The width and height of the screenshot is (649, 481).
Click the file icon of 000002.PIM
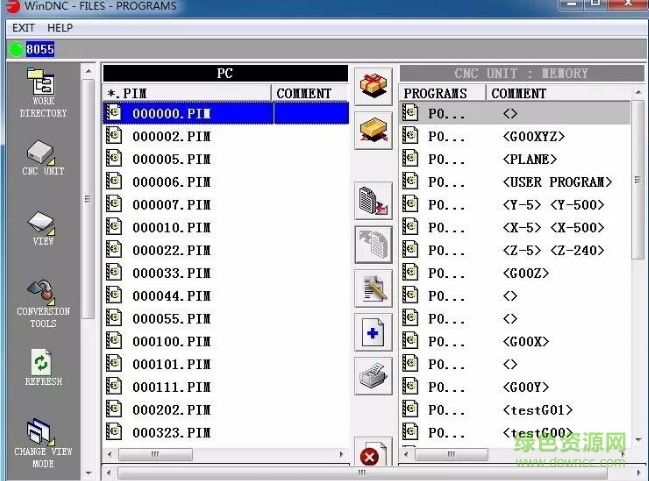114,135
